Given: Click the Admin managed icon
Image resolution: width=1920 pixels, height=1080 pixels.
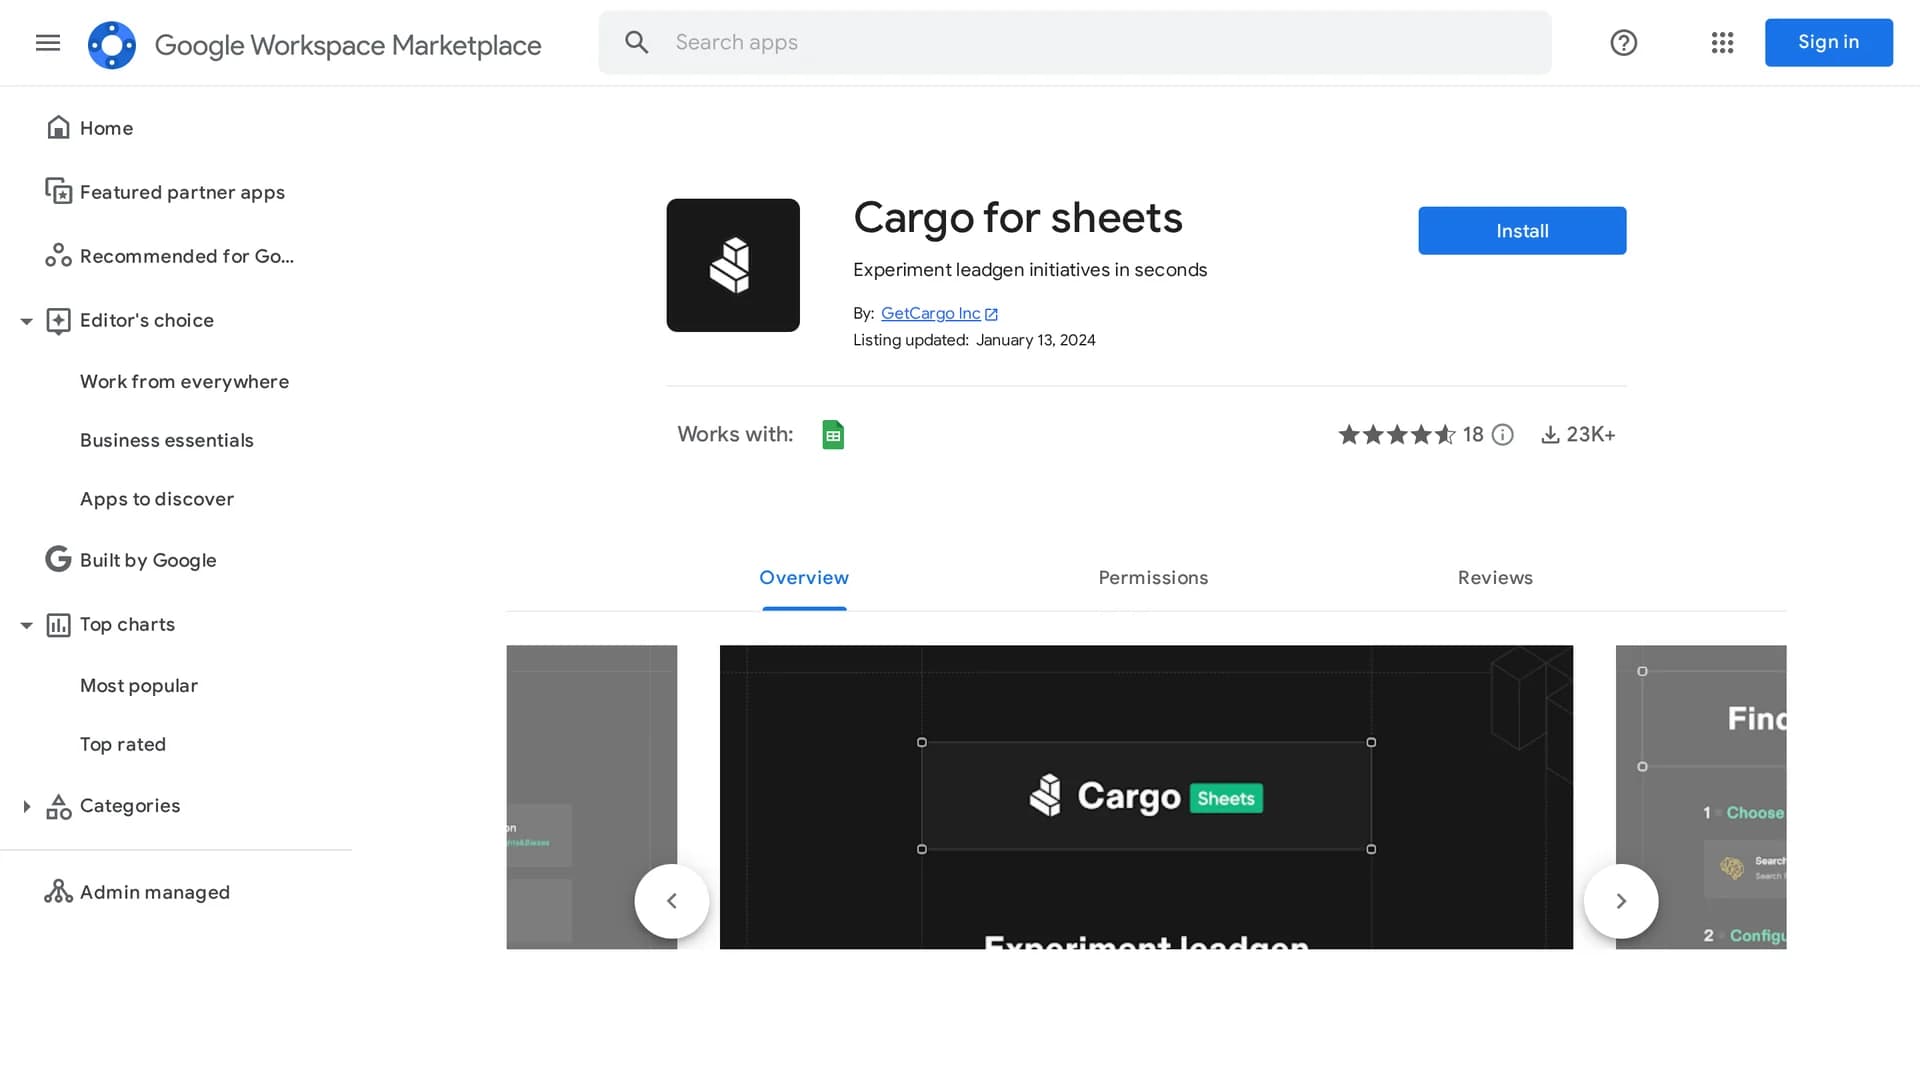Looking at the screenshot, I should click(x=58, y=891).
